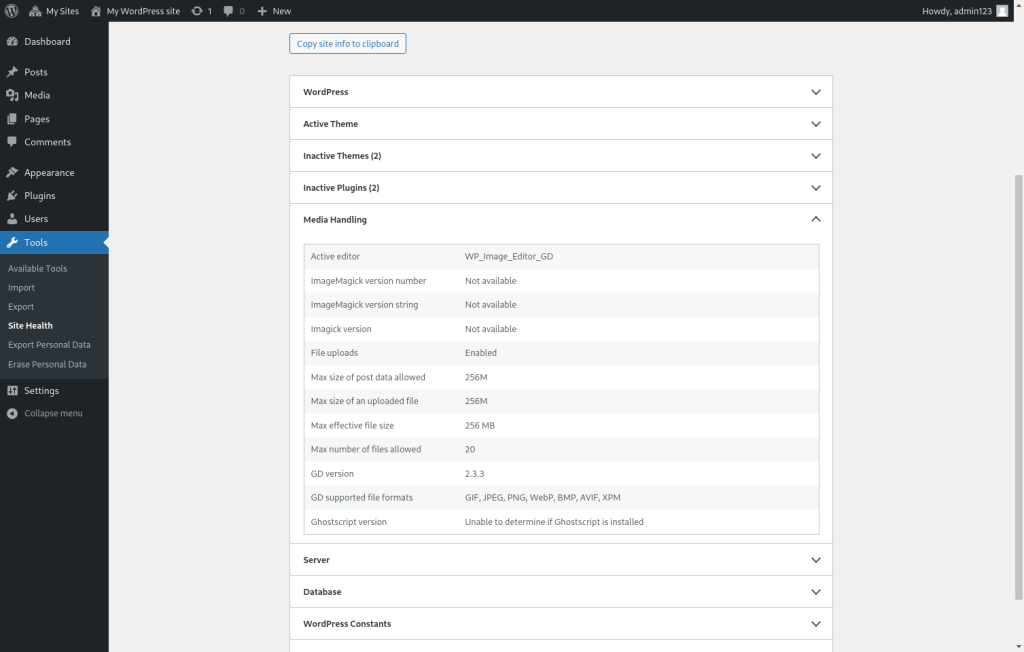
Task: Click the Media icon in sidebar
Action: (x=12, y=95)
